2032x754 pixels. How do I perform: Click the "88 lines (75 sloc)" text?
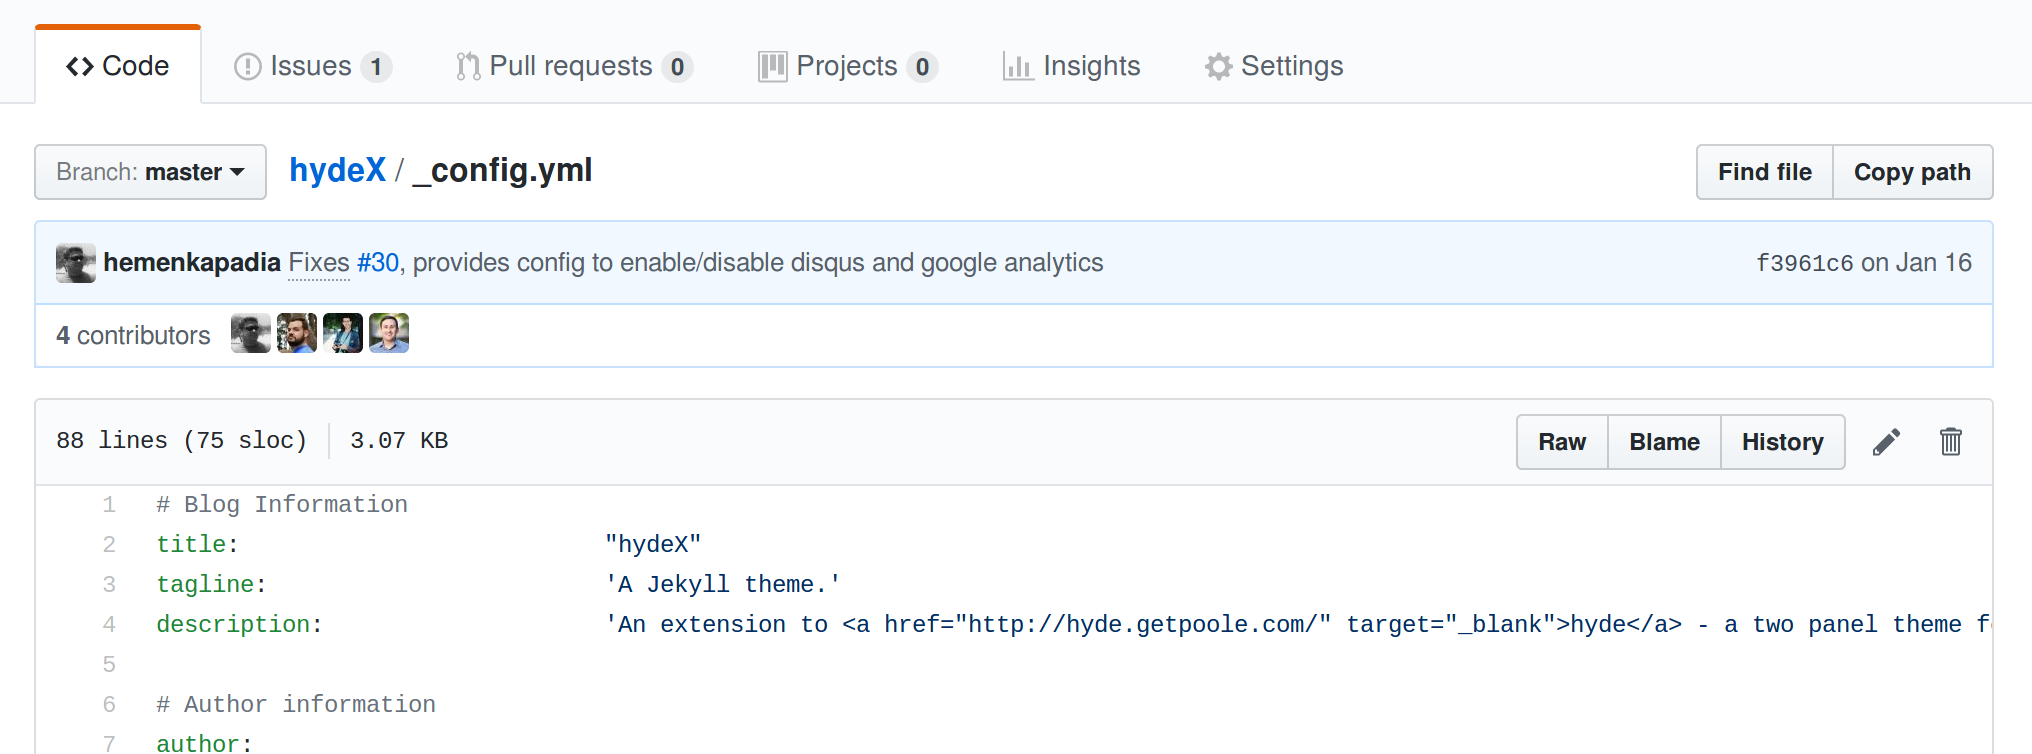182,441
